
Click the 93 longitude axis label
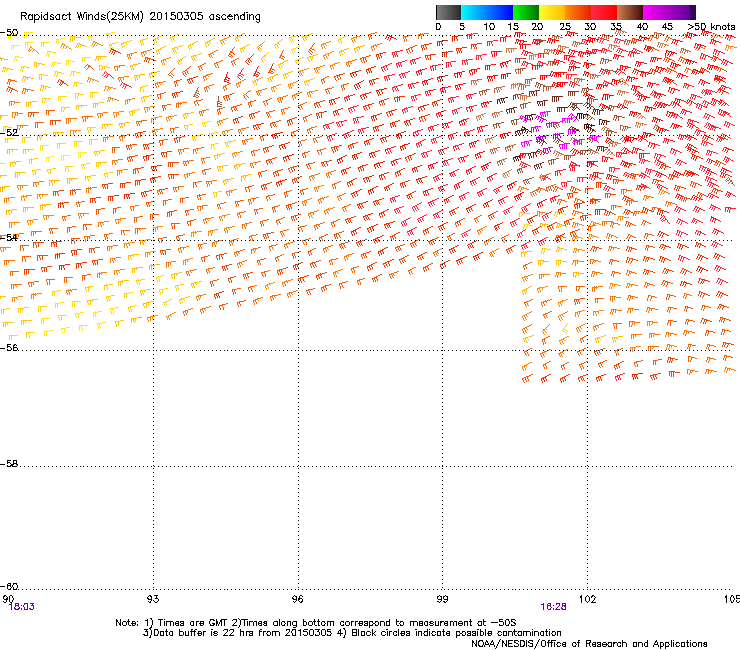click(x=153, y=599)
